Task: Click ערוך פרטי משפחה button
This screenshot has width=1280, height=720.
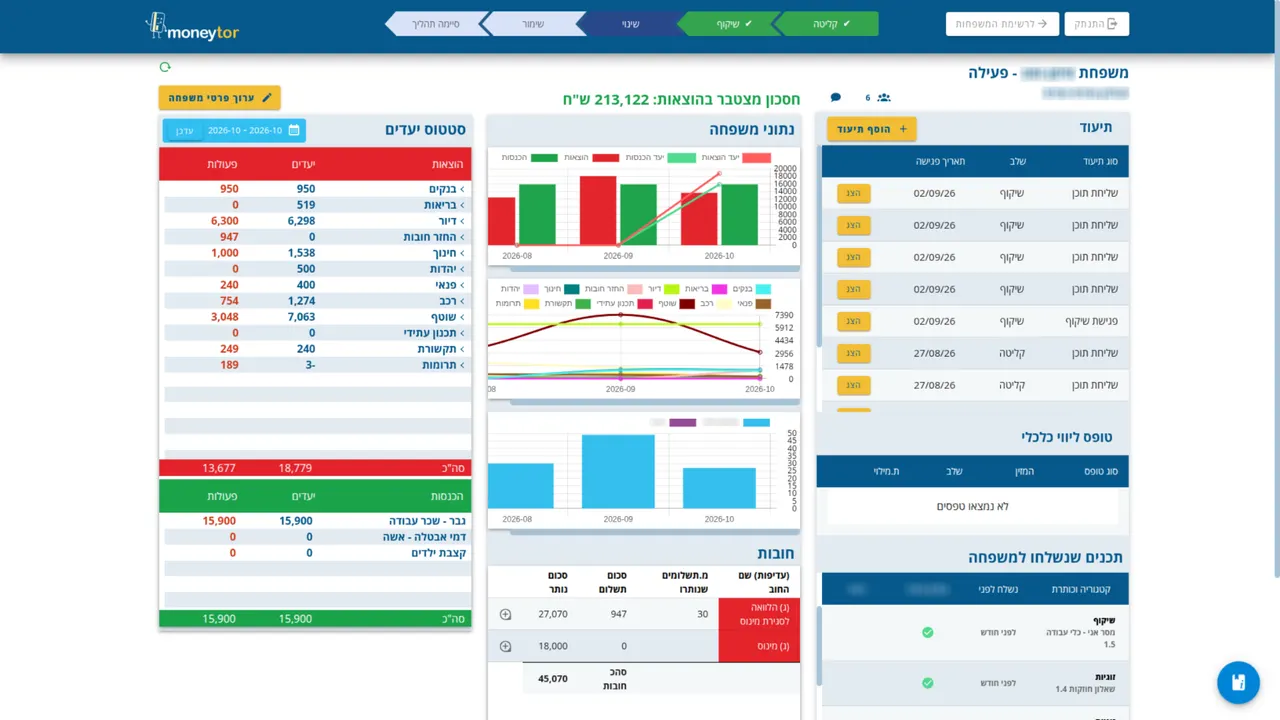Action: [220, 98]
